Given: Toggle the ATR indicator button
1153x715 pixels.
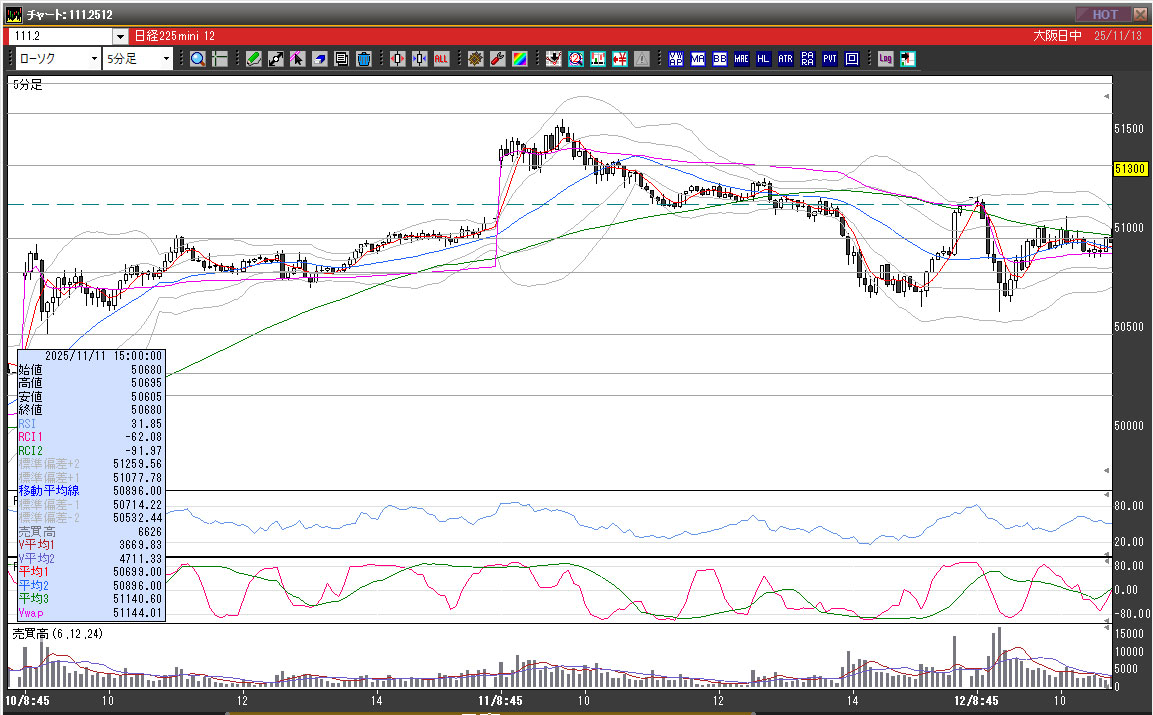Looking at the screenshot, I should (785, 59).
